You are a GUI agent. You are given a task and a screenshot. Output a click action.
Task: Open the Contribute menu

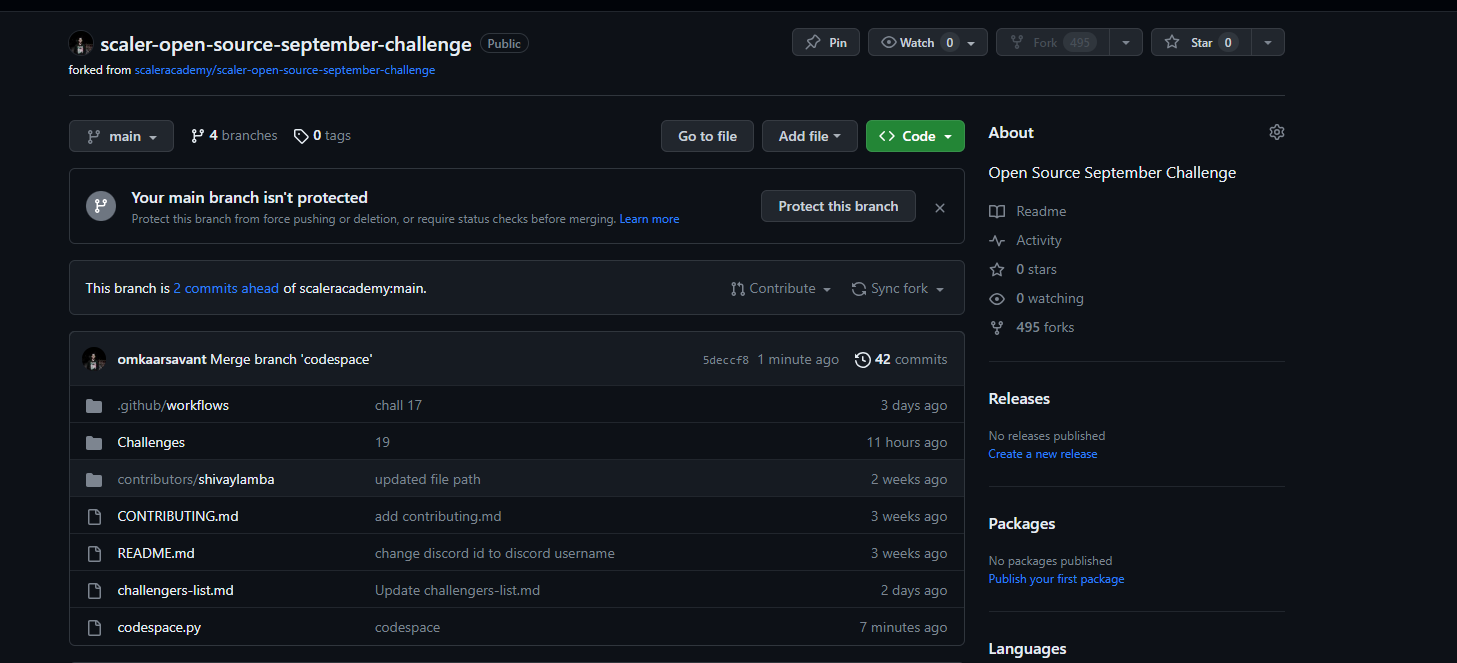[x=781, y=288]
